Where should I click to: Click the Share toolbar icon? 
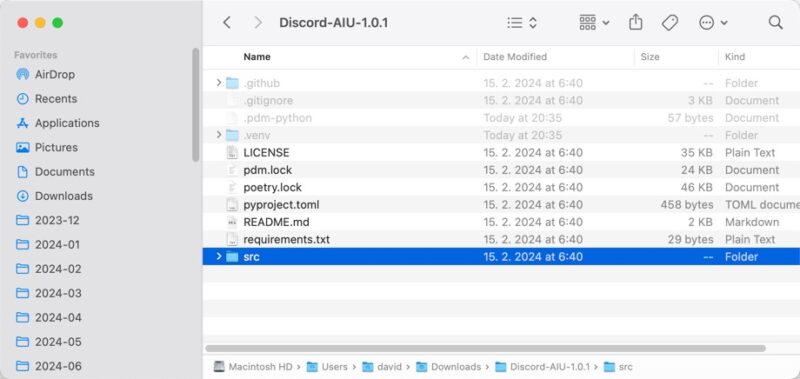pos(635,22)
